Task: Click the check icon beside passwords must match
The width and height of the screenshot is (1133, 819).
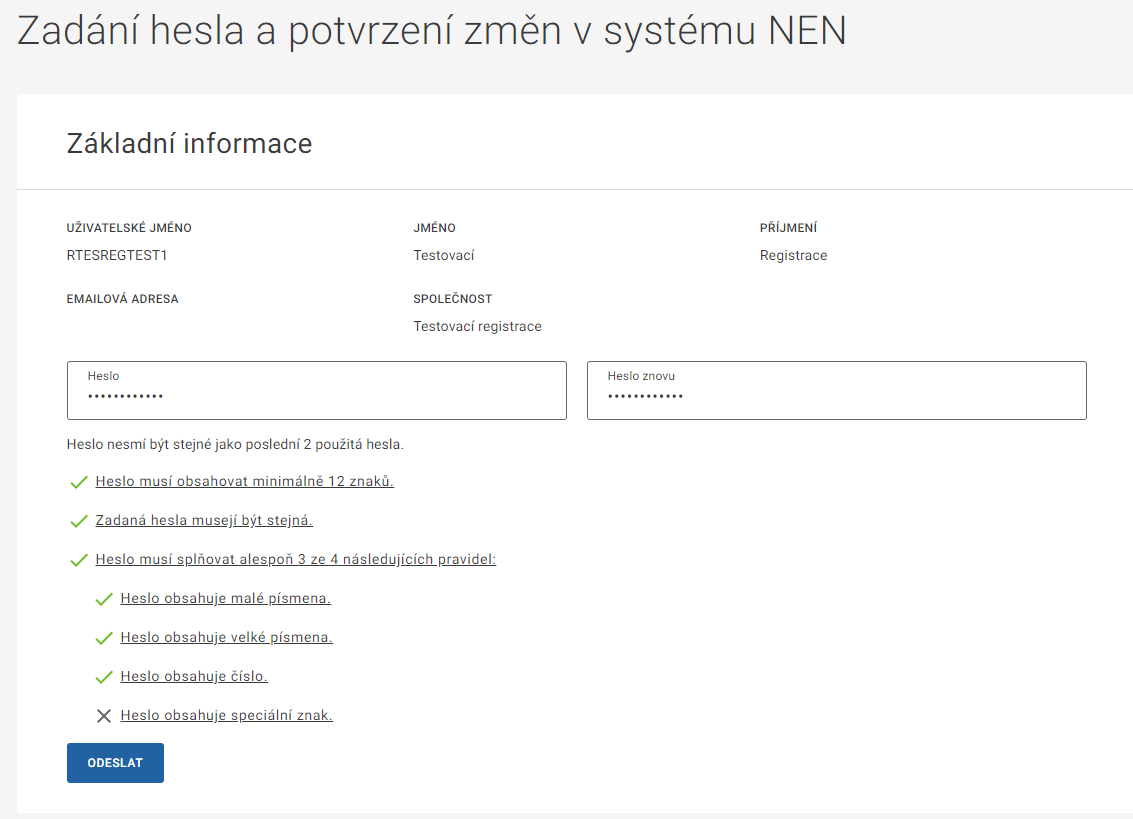Action: (79, 521)
